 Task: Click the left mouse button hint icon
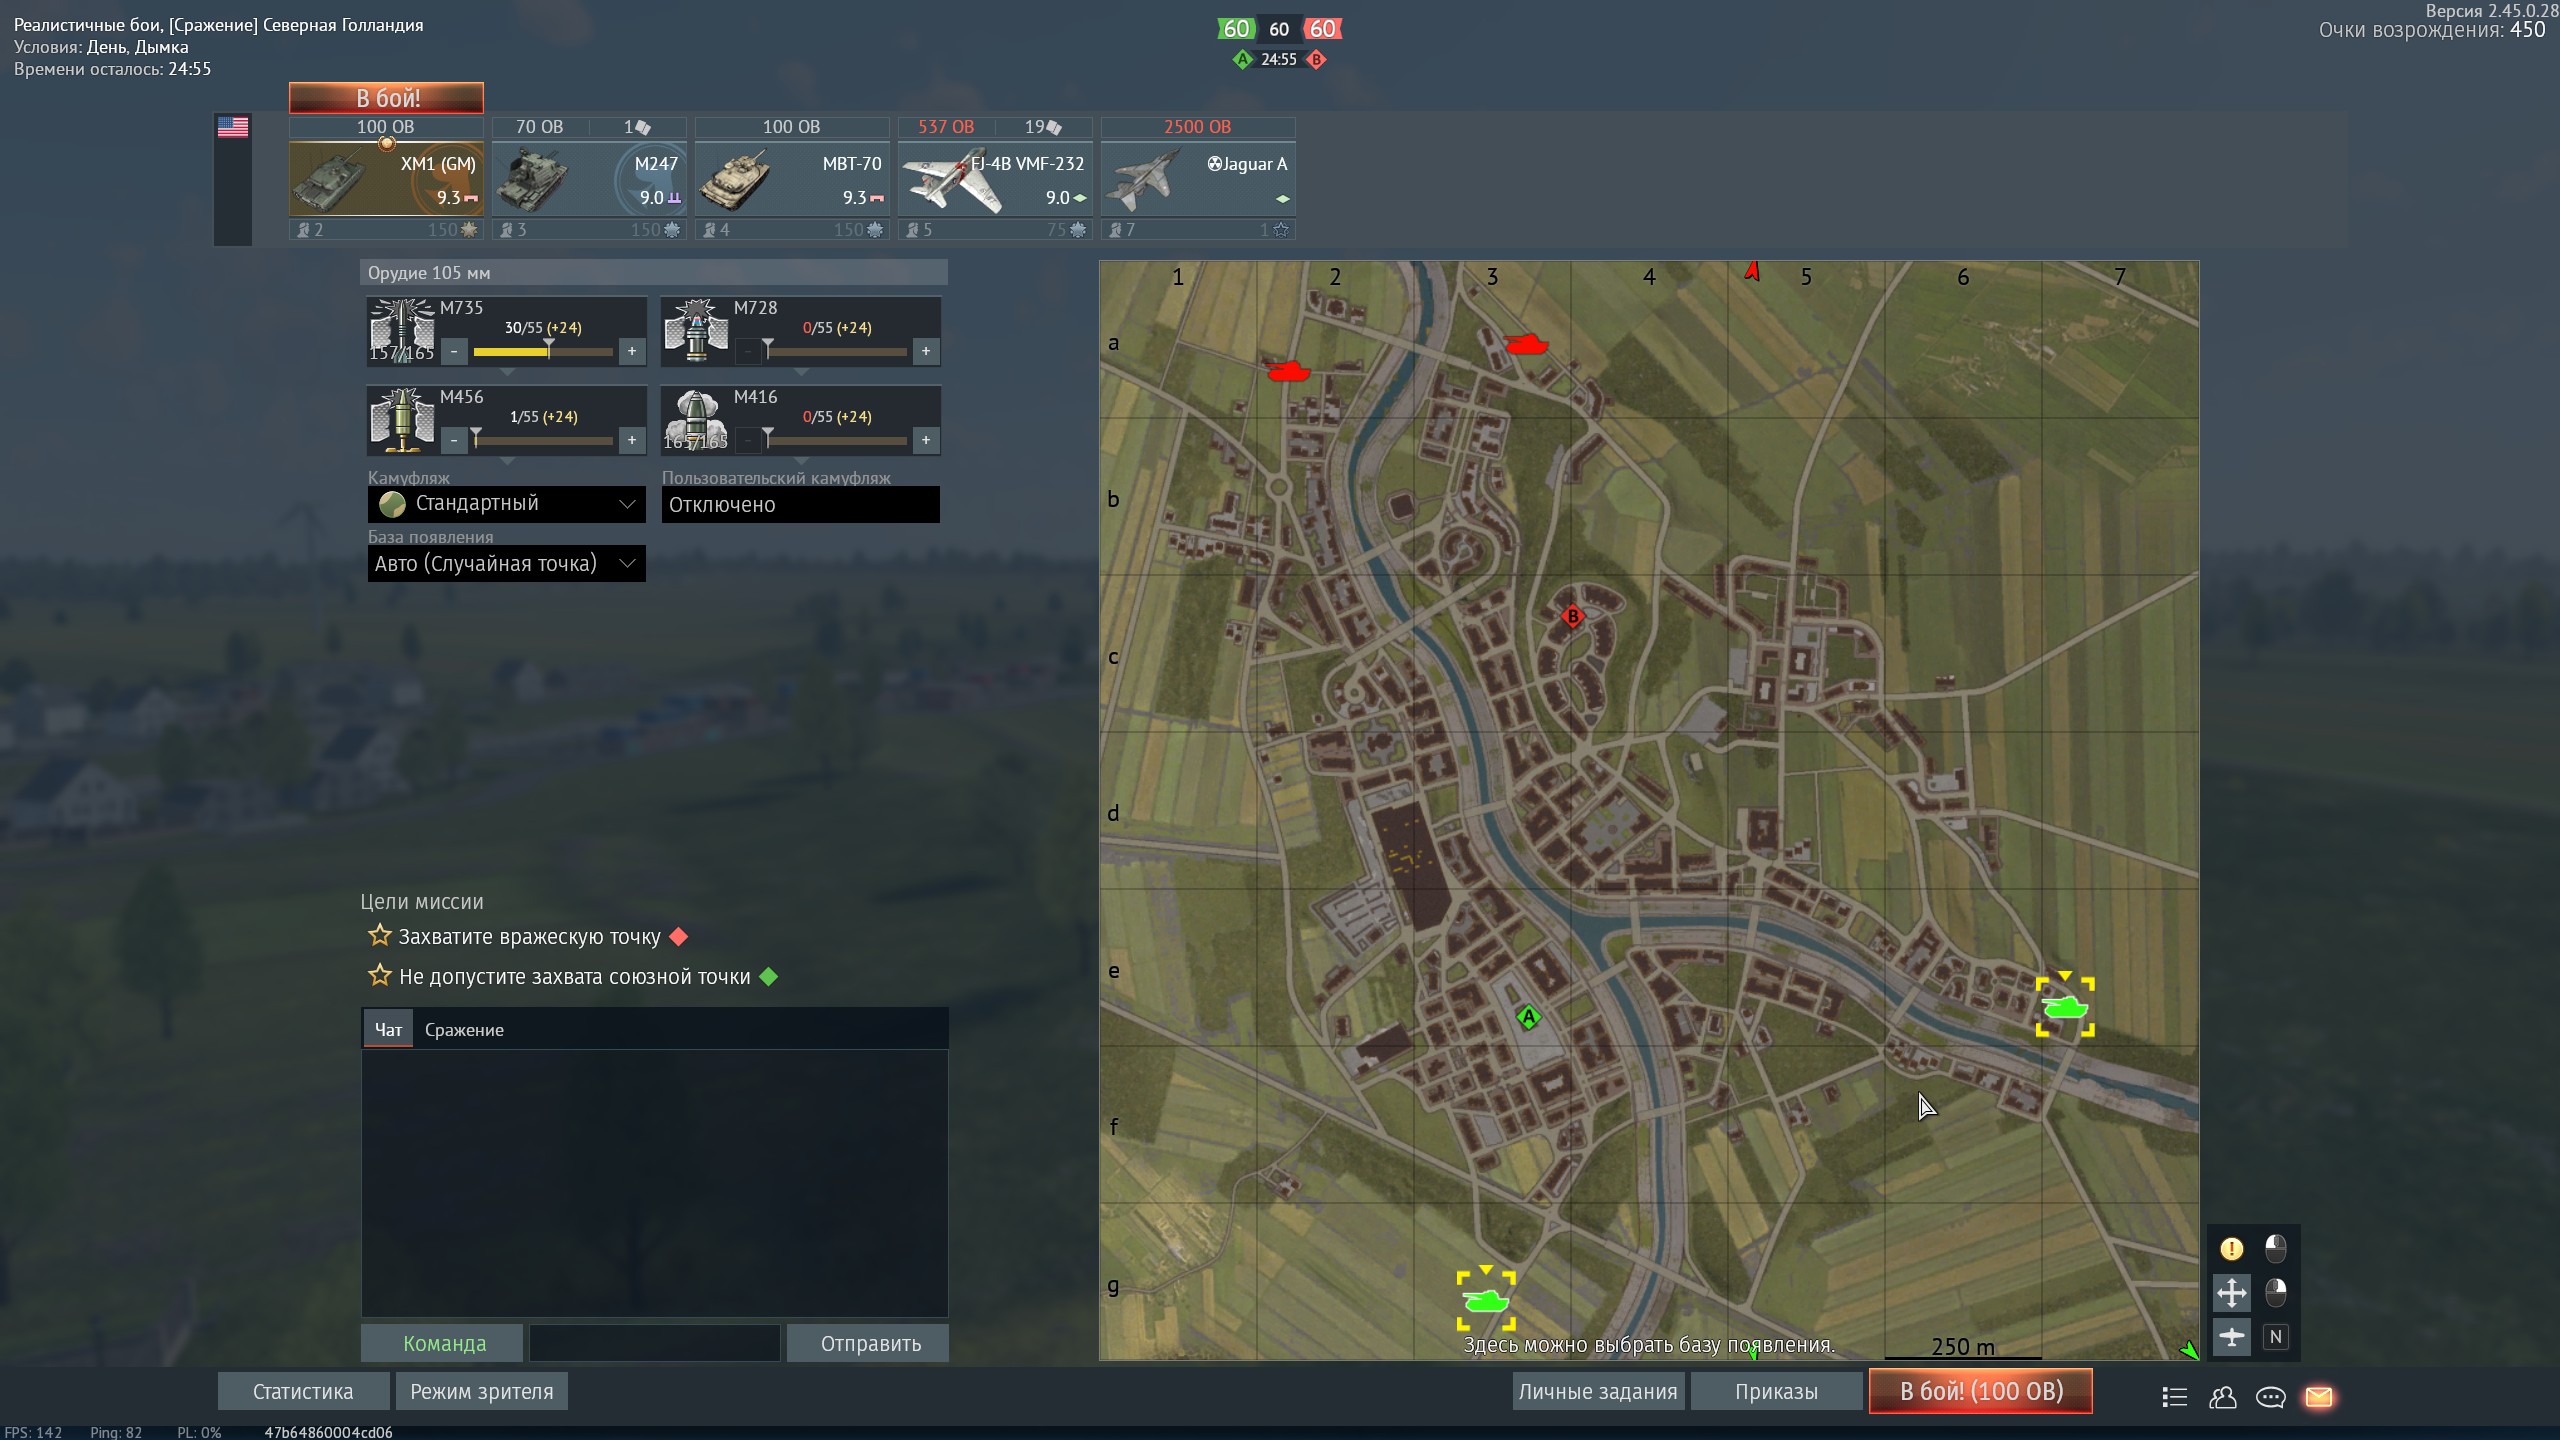(x=2276, y=1248)
